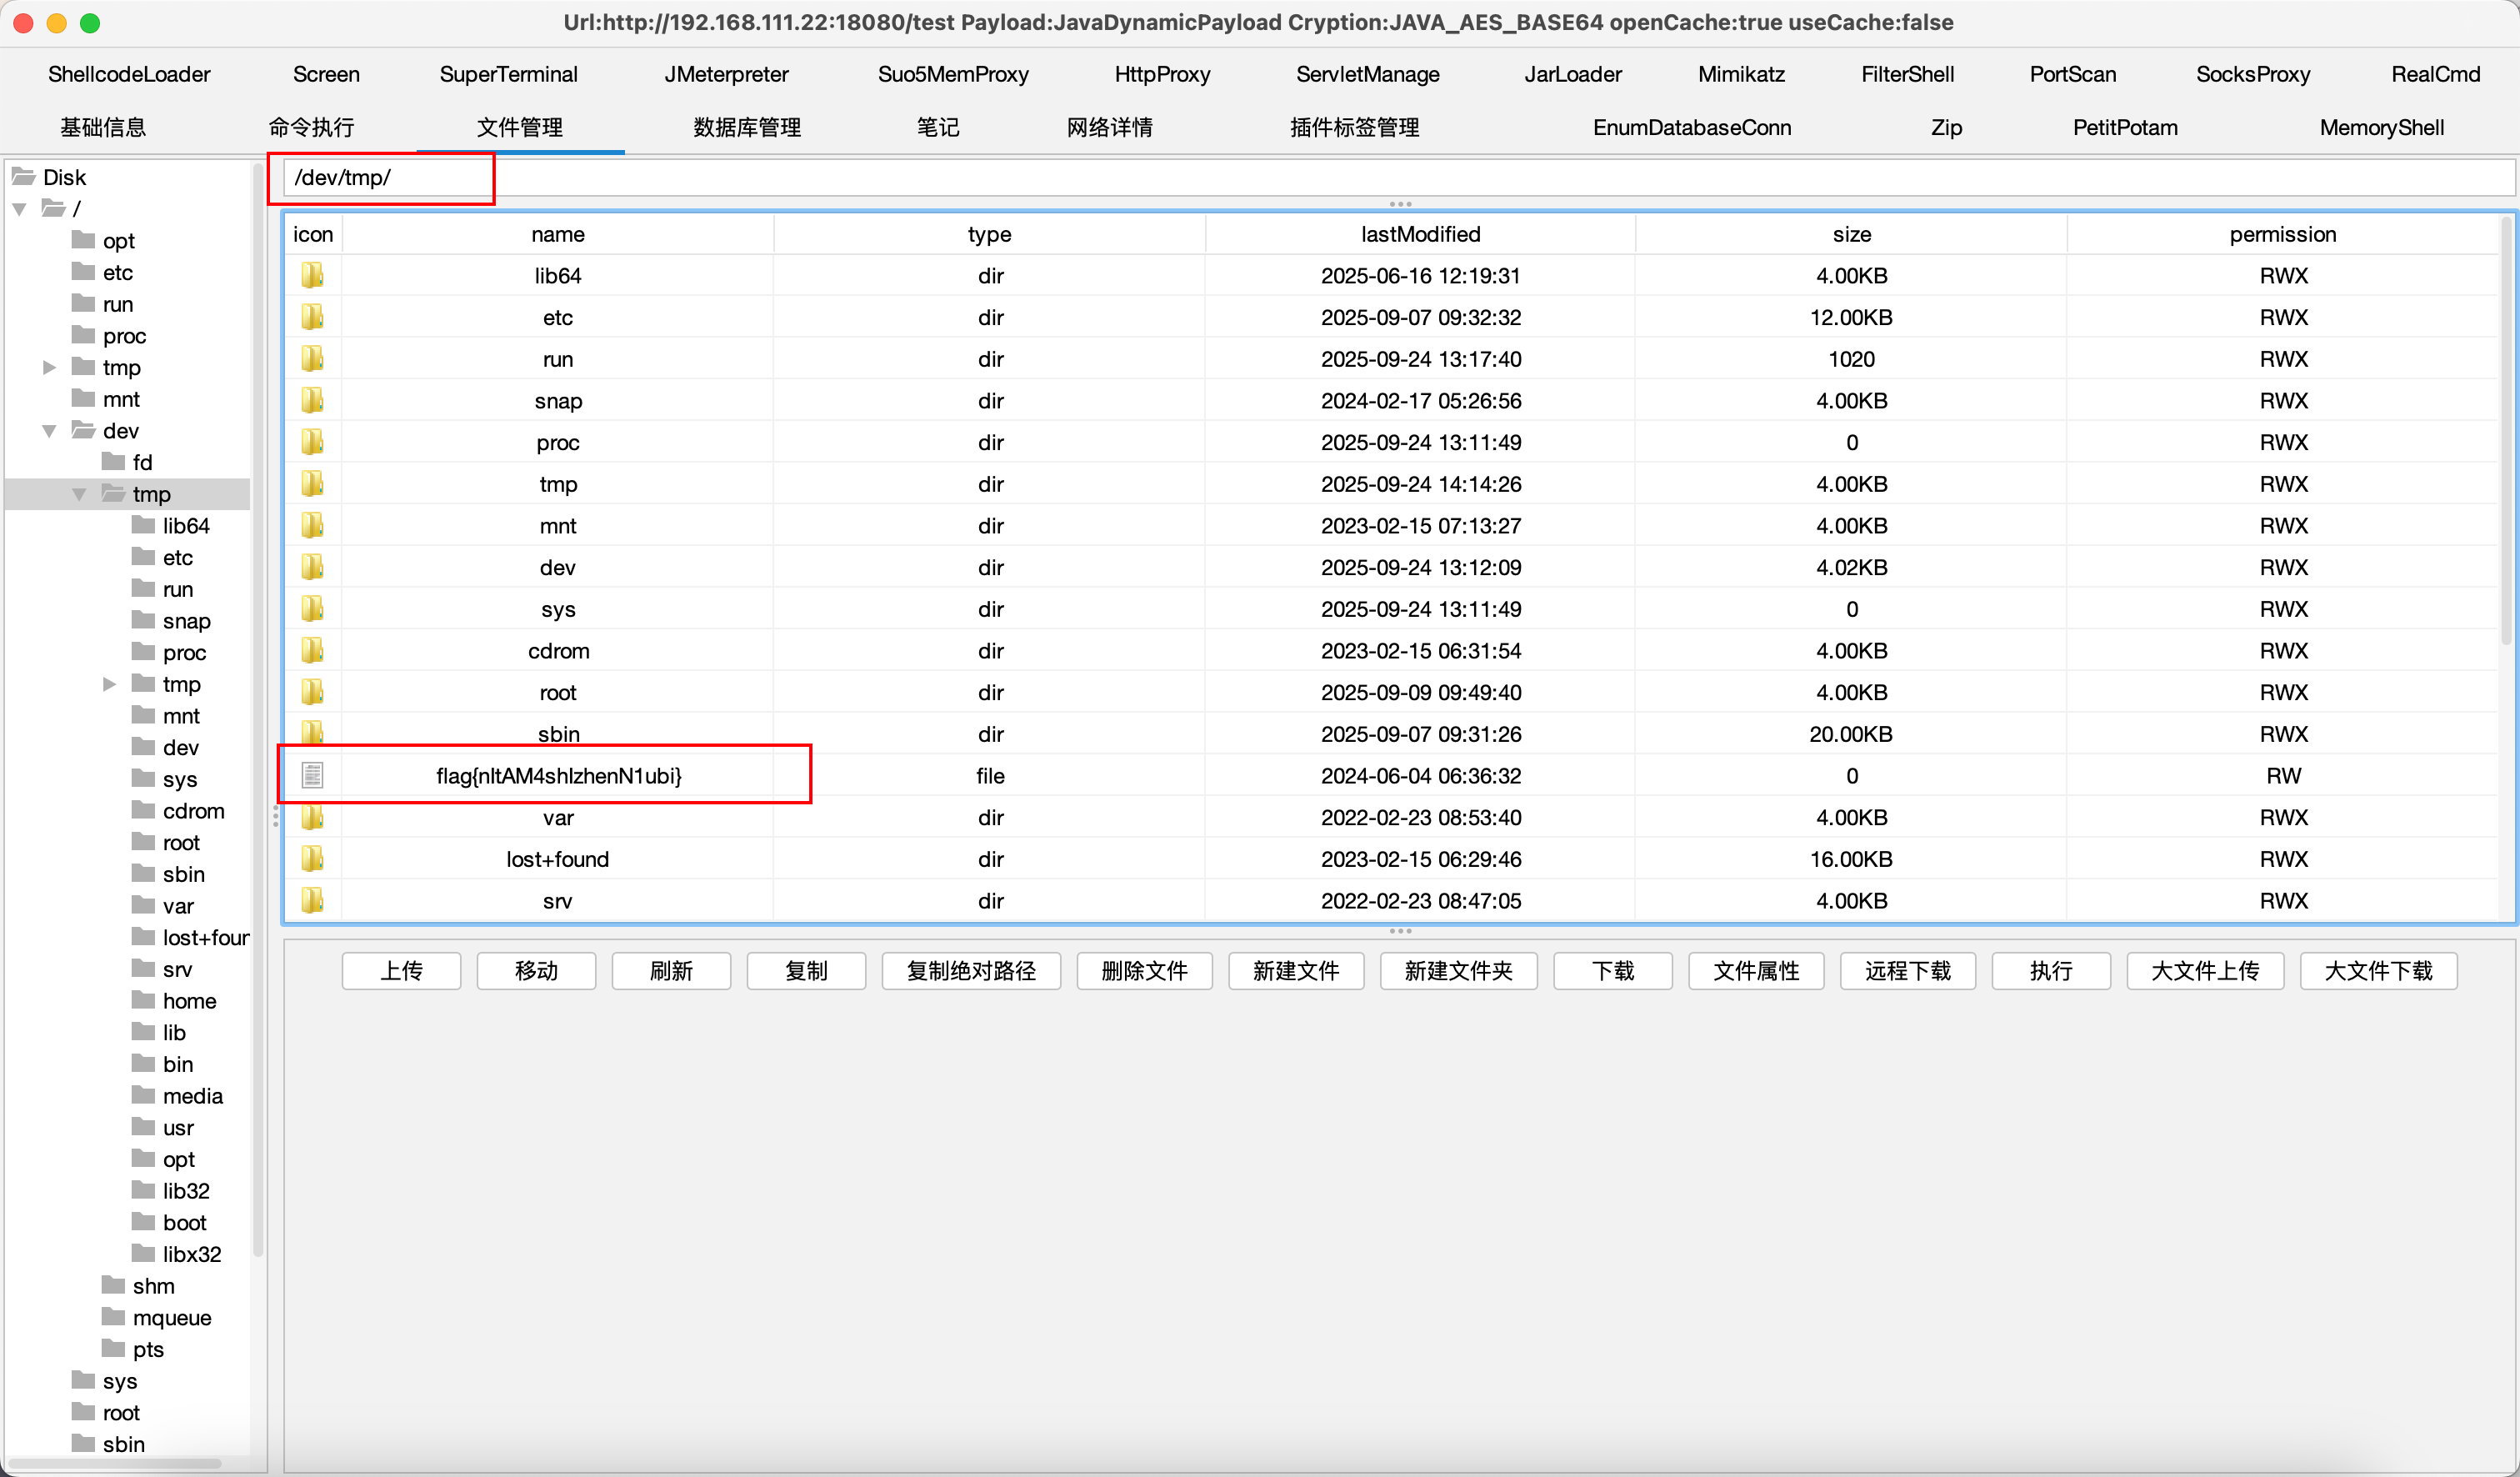Viewport: 2520px width, 1477px height.
Task: Collapse the root slash tree node
Action: pos(19,209)
